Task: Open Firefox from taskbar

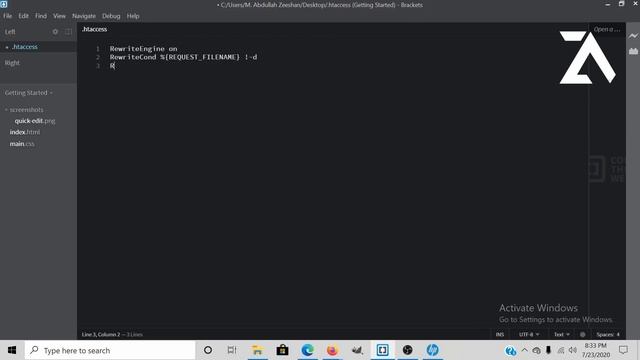Action: click(332, 350)
